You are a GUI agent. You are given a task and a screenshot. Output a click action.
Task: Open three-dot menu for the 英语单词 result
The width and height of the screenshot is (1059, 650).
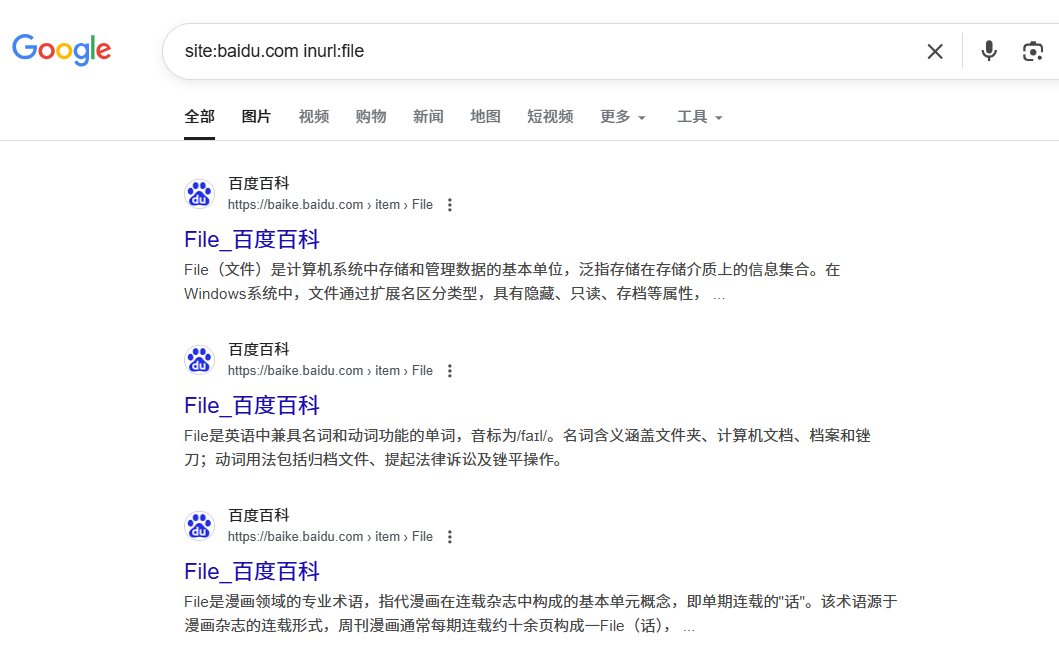pyautogui.click(x=450, y=371)
